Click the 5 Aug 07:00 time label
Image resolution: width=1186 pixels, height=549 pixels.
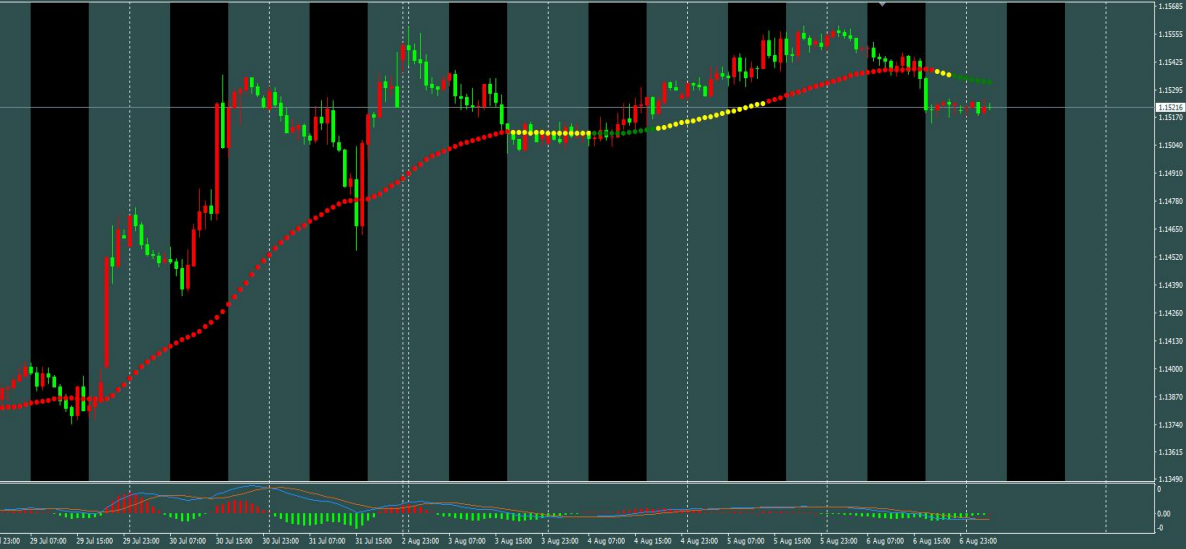pyautogui.click(x=746, y=541)
